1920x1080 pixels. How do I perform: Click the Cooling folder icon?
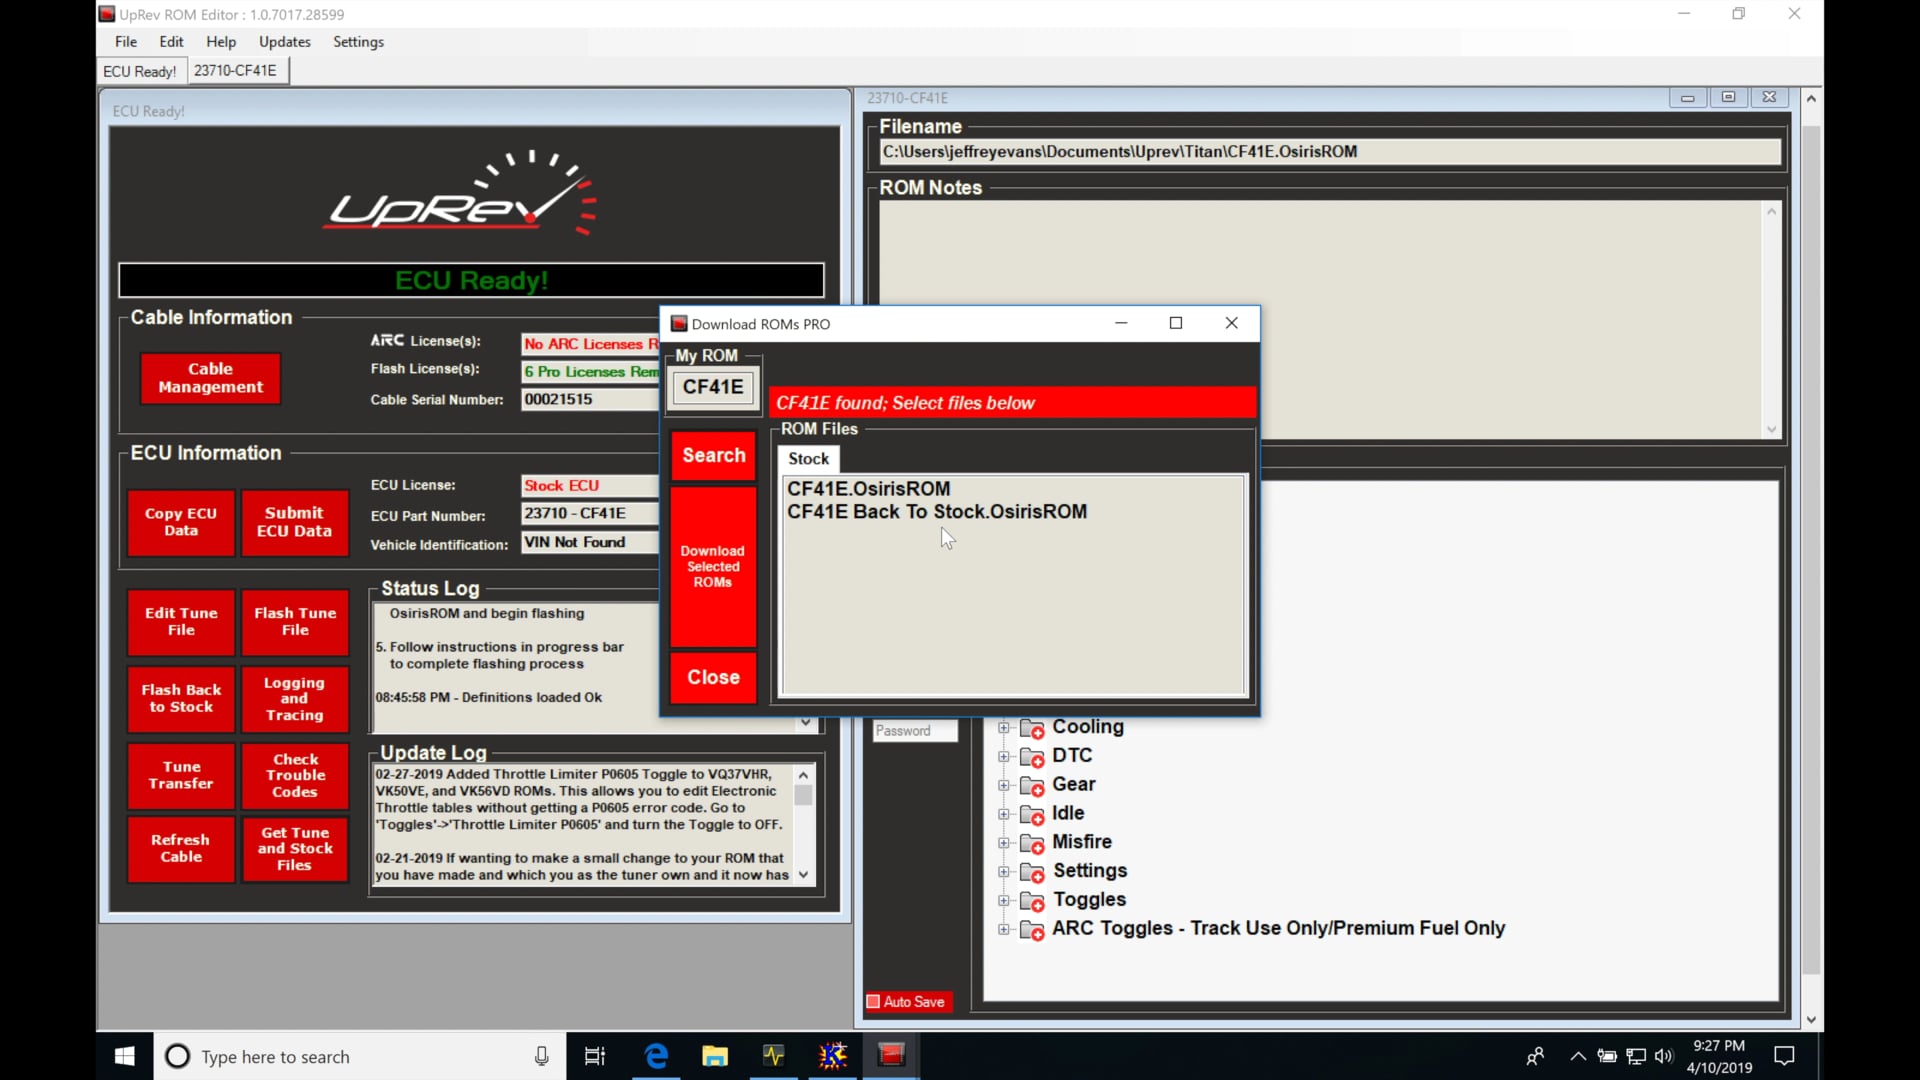pyautogui.click(x=1034, y=727)
